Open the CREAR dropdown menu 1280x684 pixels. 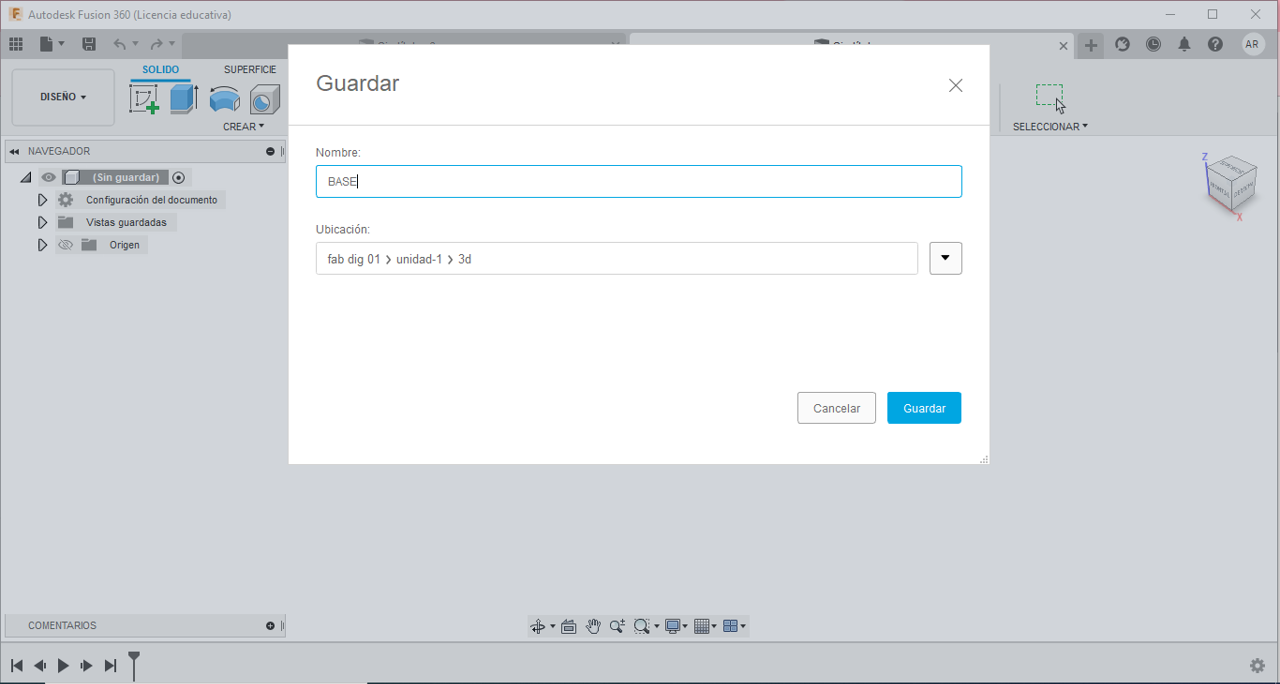coord(244,127)
